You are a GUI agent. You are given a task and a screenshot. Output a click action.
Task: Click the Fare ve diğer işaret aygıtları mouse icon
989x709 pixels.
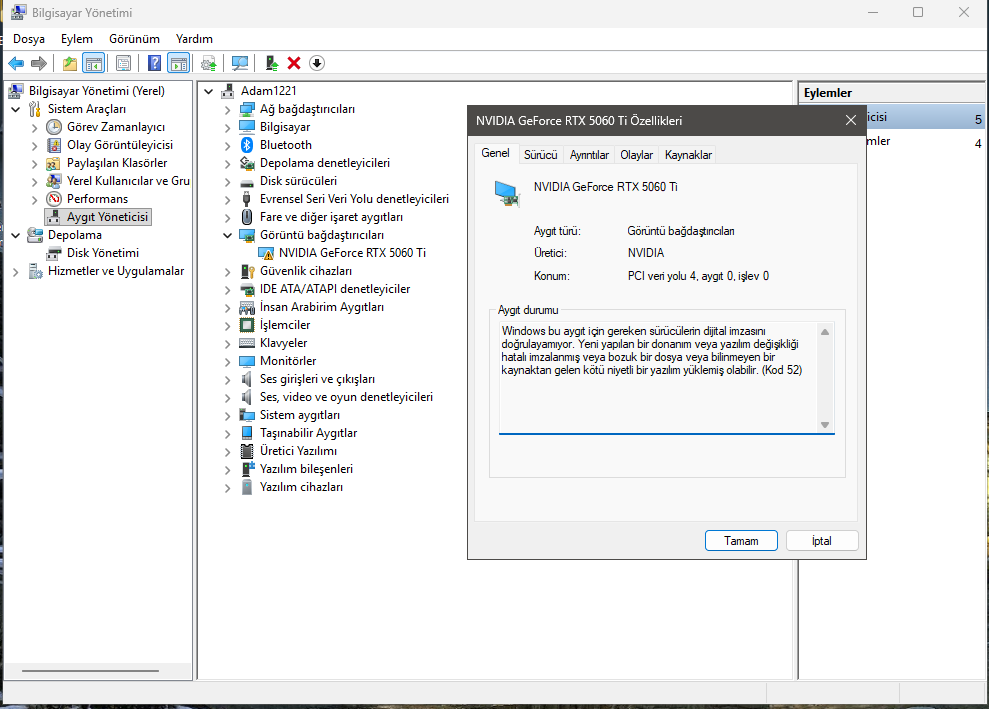tap(247, 217)
